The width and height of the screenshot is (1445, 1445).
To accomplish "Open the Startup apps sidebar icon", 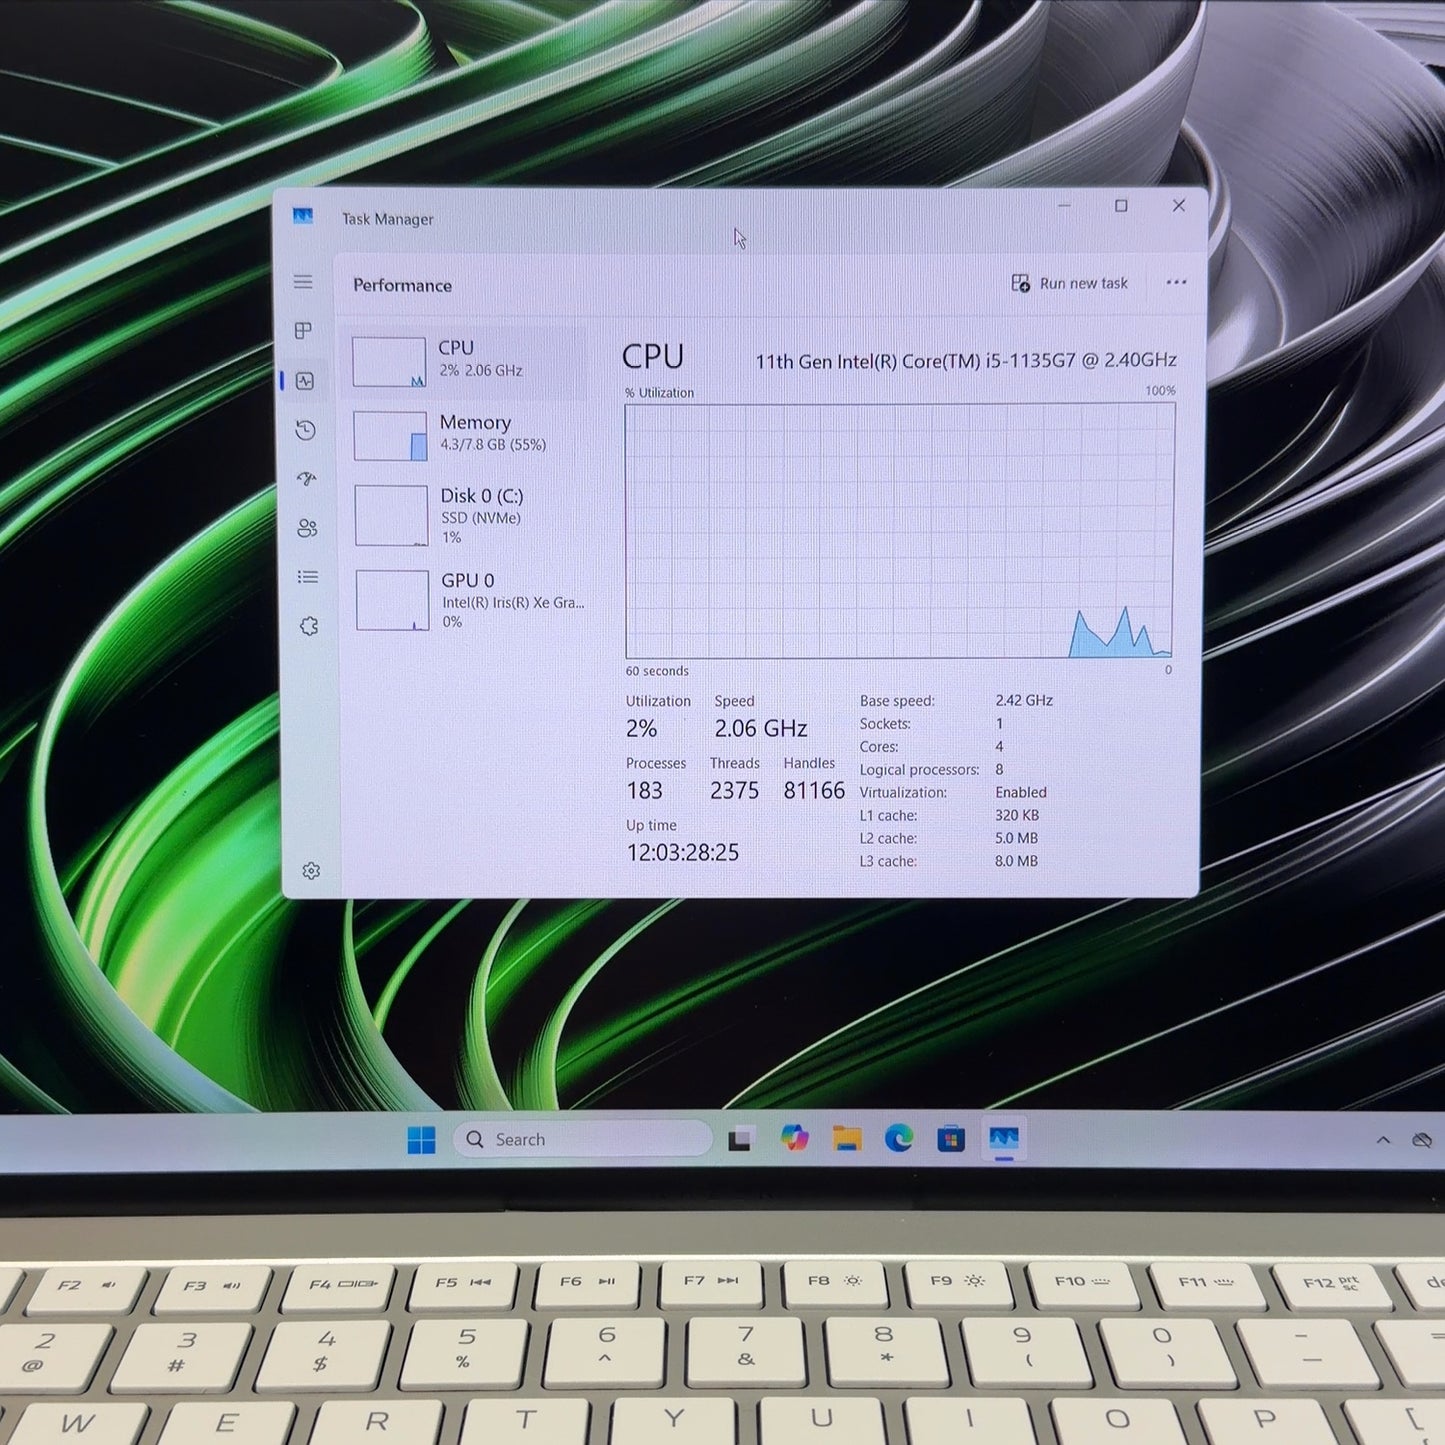I will click(307, 479).
